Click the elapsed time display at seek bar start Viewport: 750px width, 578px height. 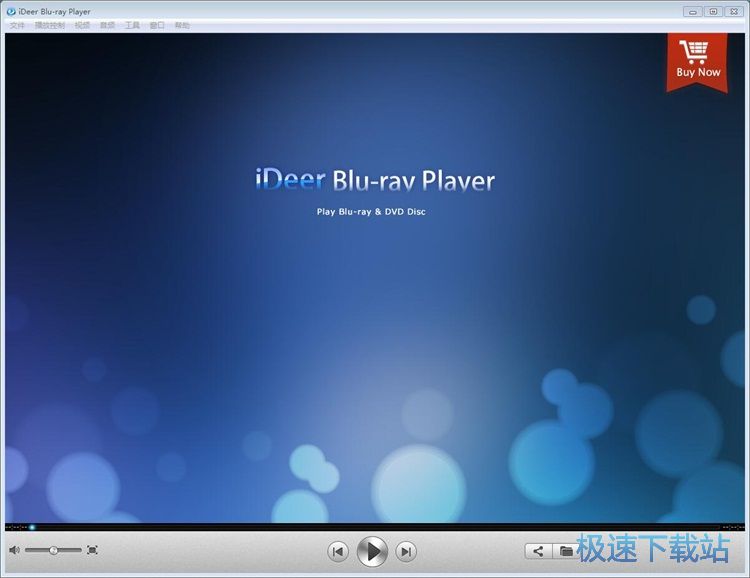point(16,527)
